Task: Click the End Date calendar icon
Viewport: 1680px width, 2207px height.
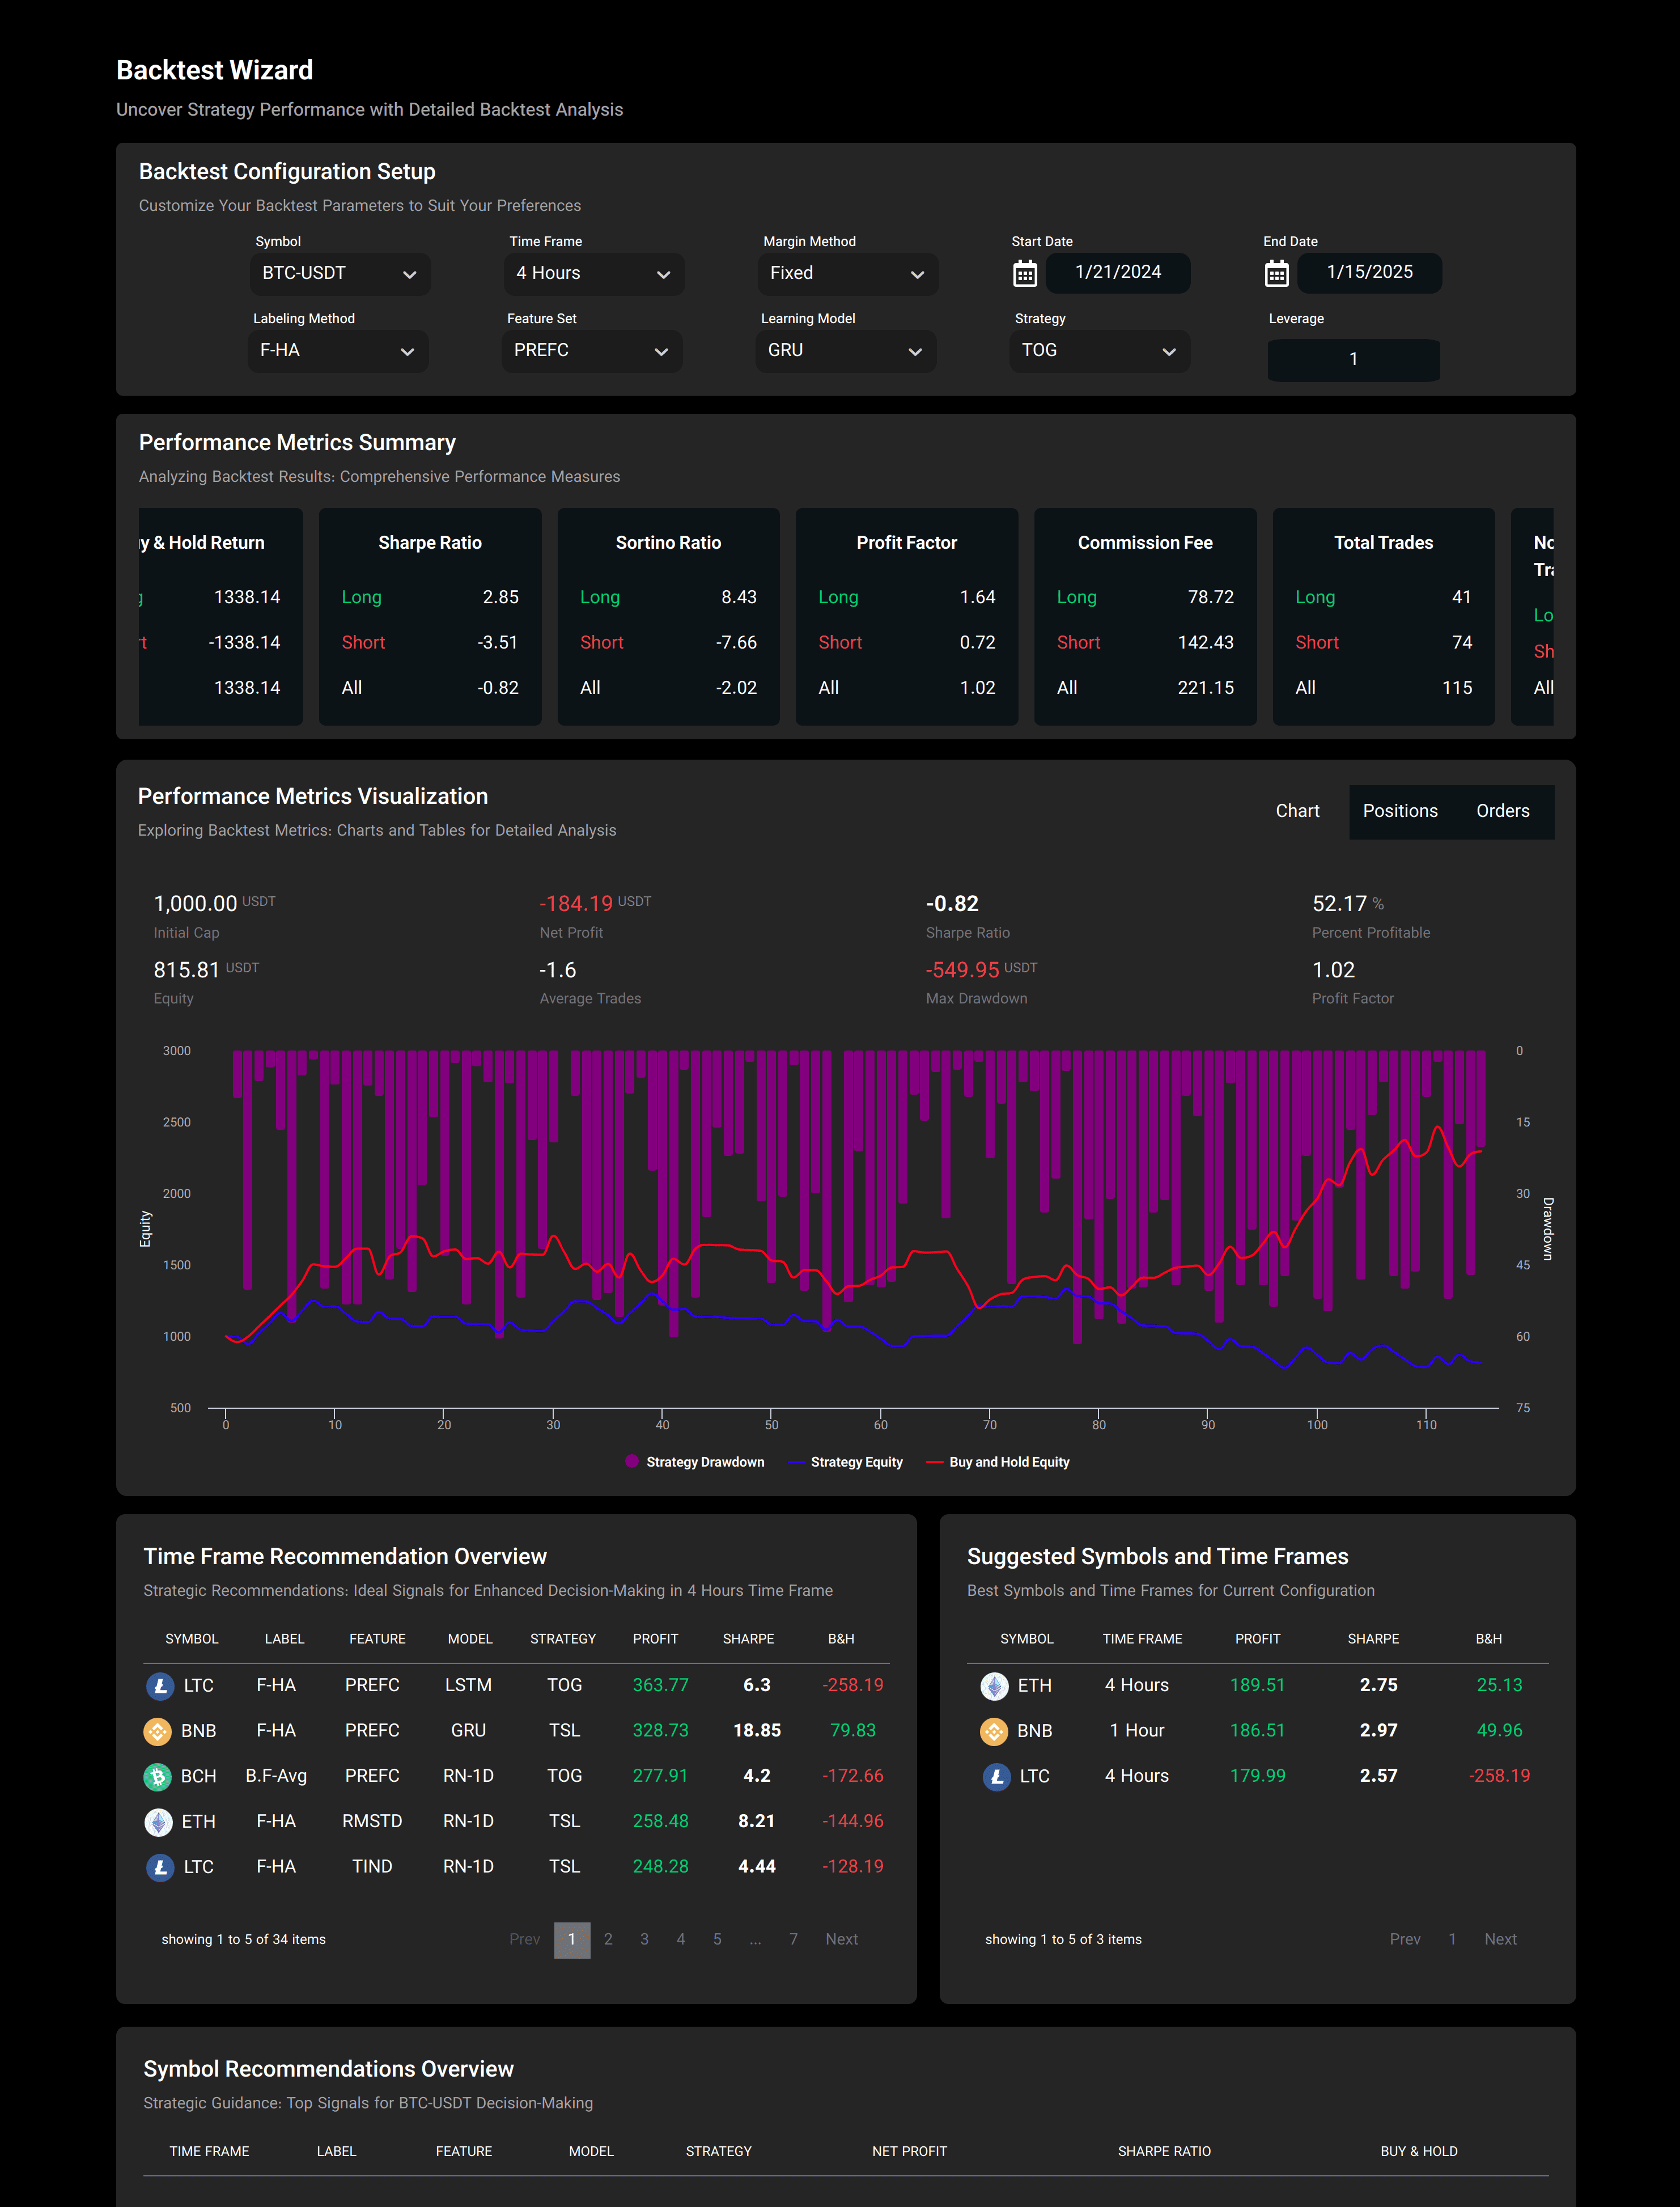Action: point(1276,273)
